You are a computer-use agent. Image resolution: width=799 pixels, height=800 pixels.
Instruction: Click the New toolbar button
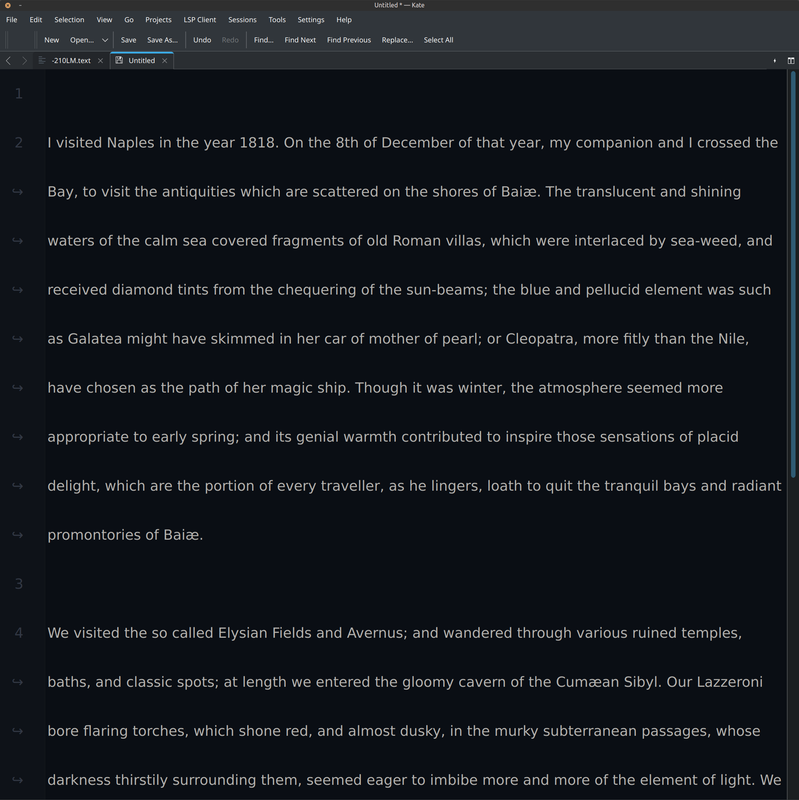pyautogui.click(x=51, y=40)
